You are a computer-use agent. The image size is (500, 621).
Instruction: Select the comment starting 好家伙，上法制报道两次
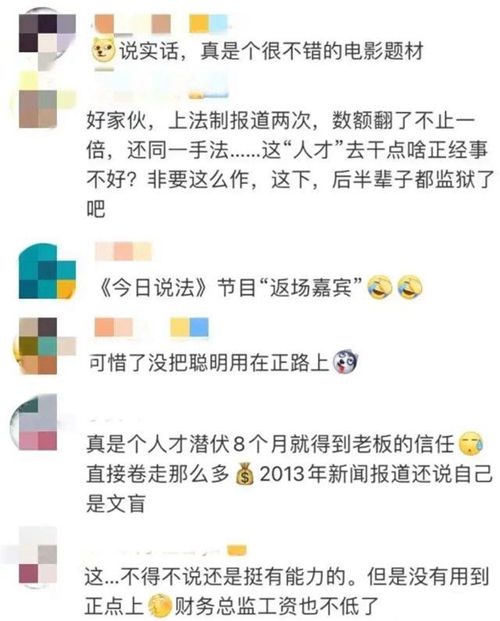coord(290,165)
